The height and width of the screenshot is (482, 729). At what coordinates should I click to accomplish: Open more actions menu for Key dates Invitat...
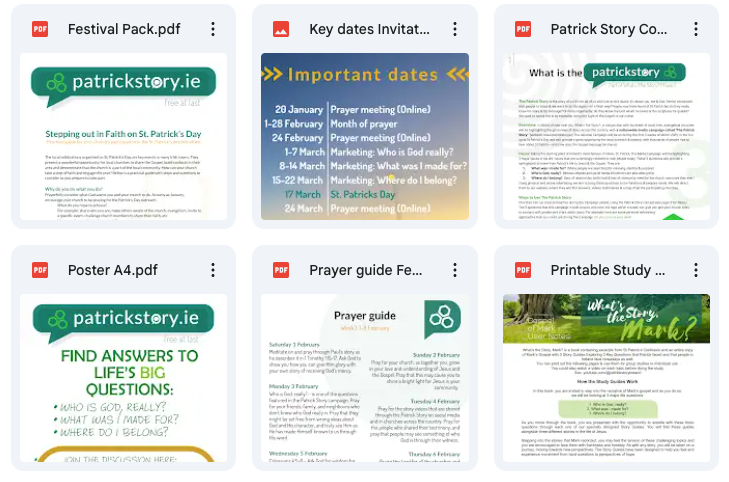pyautogui.click(x=455, y=29)
